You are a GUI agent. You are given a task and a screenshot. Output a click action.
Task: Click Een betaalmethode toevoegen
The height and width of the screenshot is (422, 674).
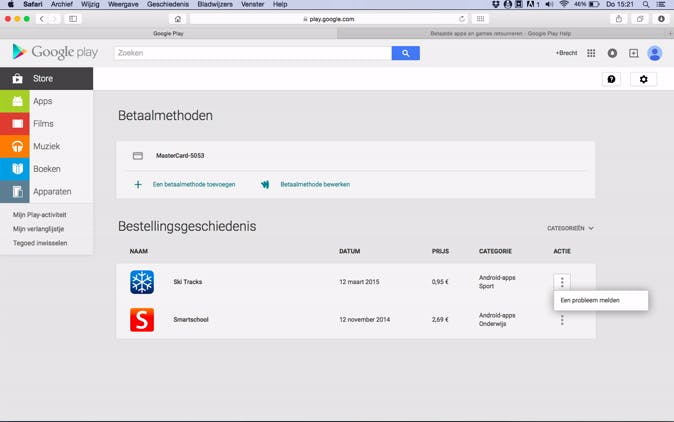(194, 184)
